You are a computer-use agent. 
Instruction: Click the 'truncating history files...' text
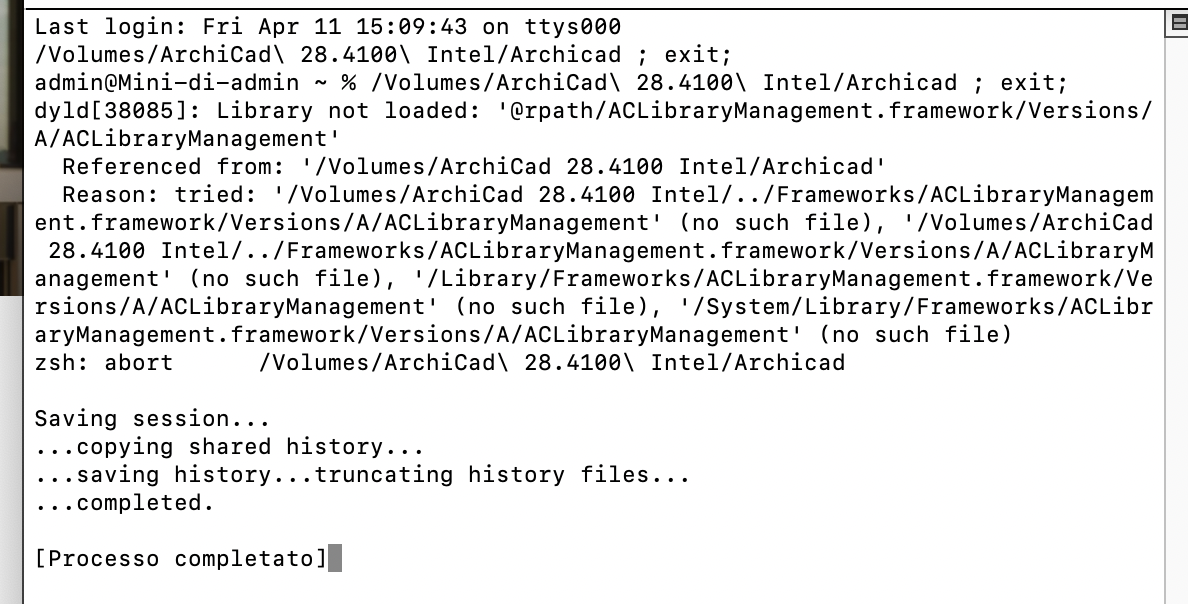pyautogui.click(x=502, y=475)
